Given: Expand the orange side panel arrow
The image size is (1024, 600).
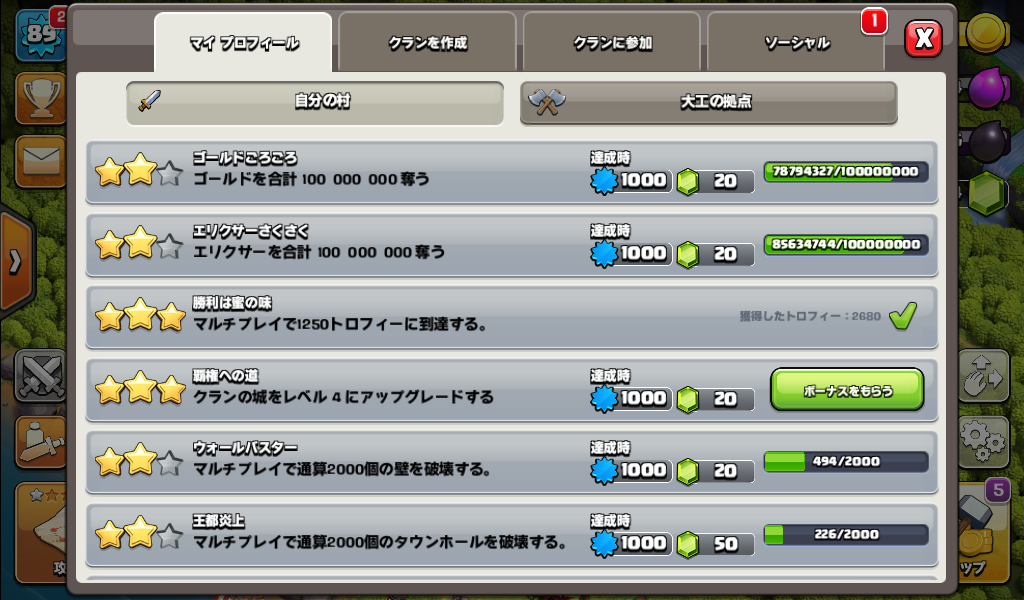Looking at the screenshot, I should coord(16,262).
